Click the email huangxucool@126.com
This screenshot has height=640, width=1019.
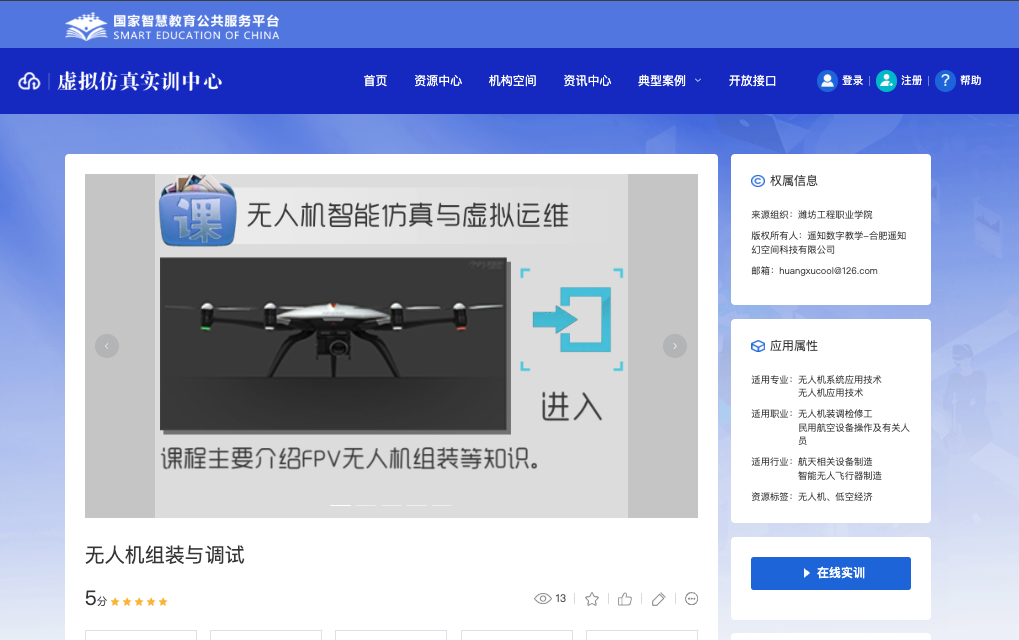(829, 271)
